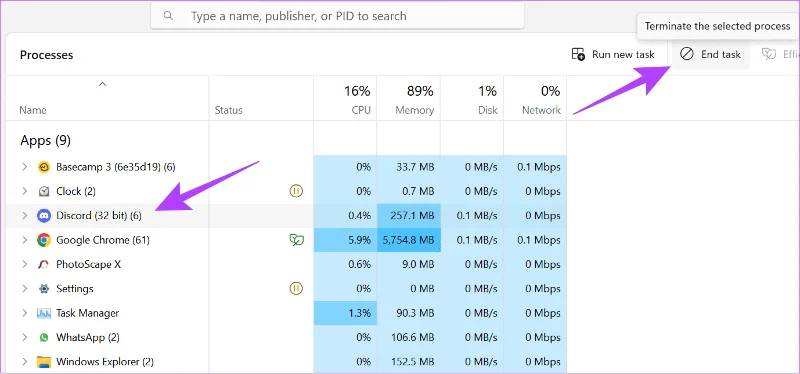The image size is (800, 374).
Task: Click PhotoScape X's 9.0 MB memory cell
Action: [x=409, y=264]
